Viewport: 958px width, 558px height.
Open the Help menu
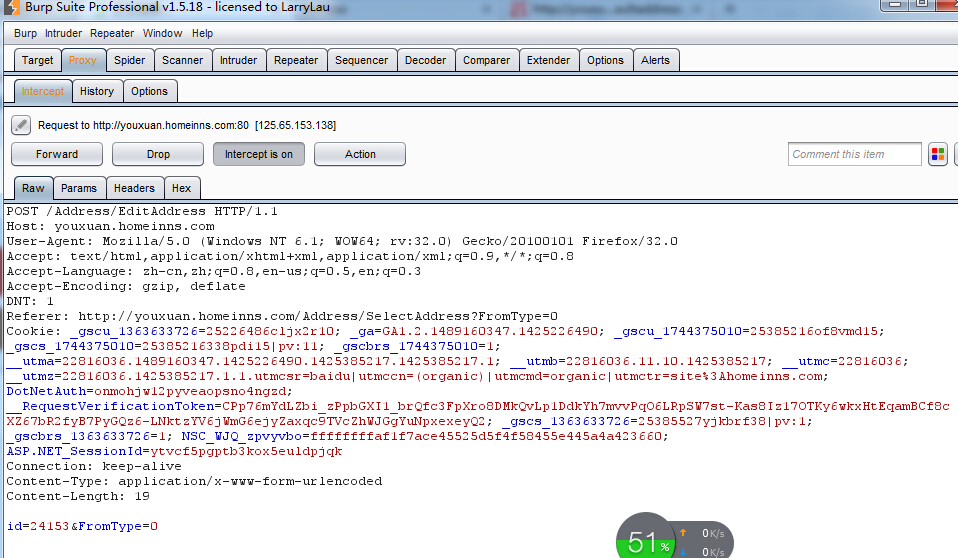pos(202,33)
